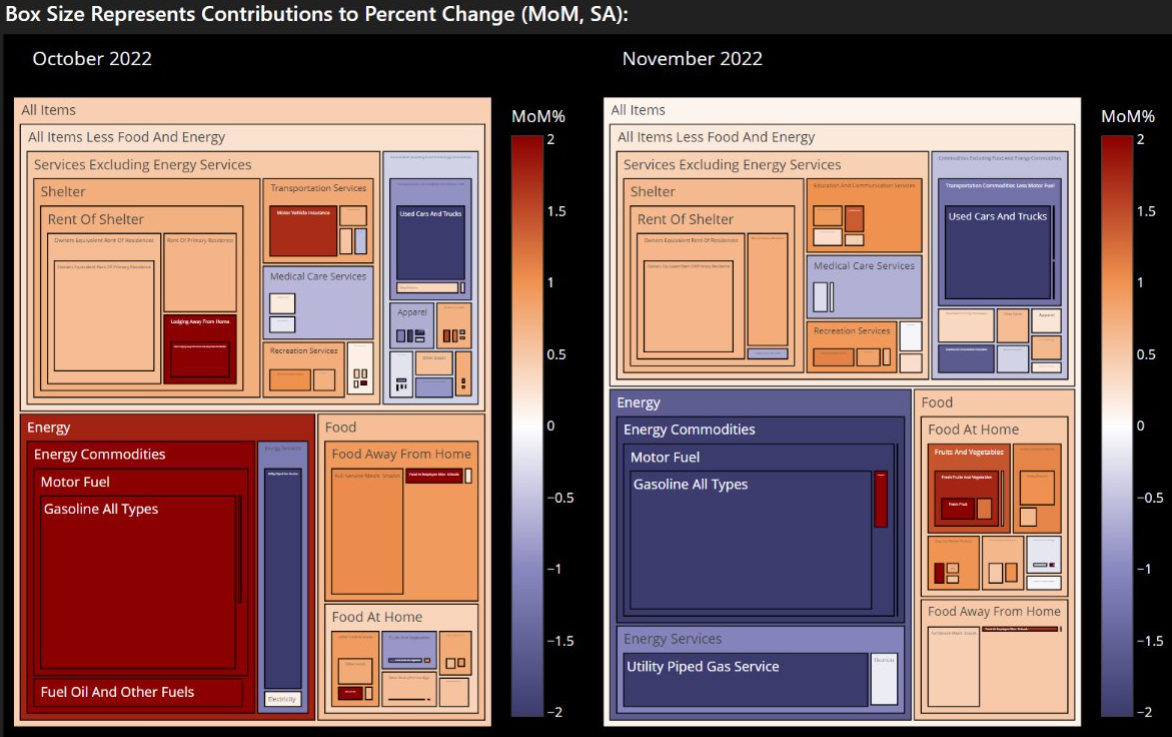Click the Utility Piped Gas Service box

pyautogui.click(x=745, y=679)
